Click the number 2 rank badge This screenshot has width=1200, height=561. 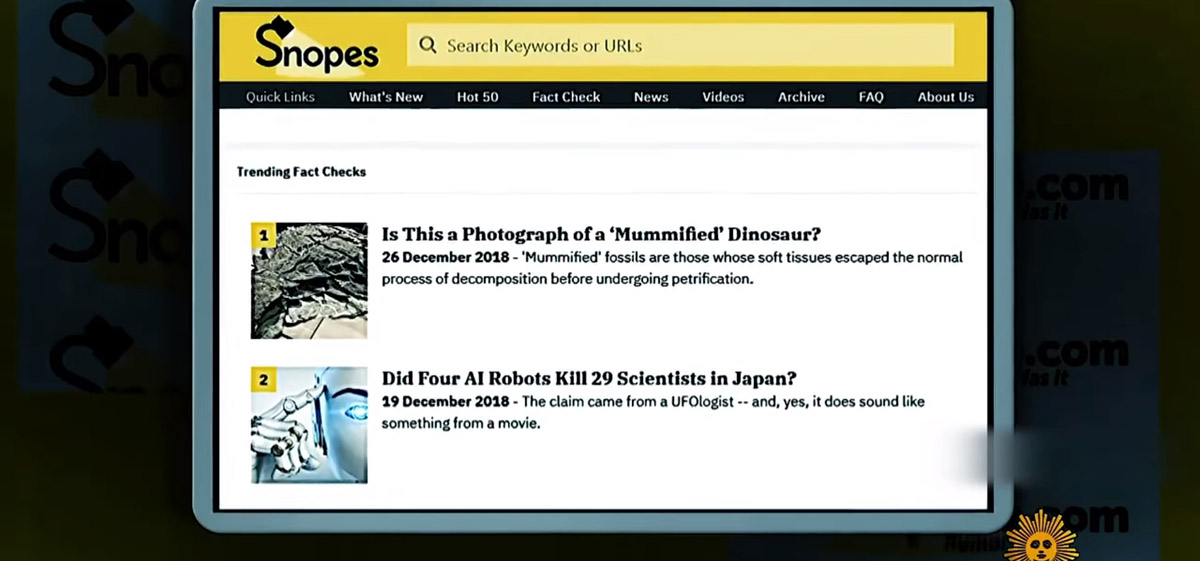point(263,380)
